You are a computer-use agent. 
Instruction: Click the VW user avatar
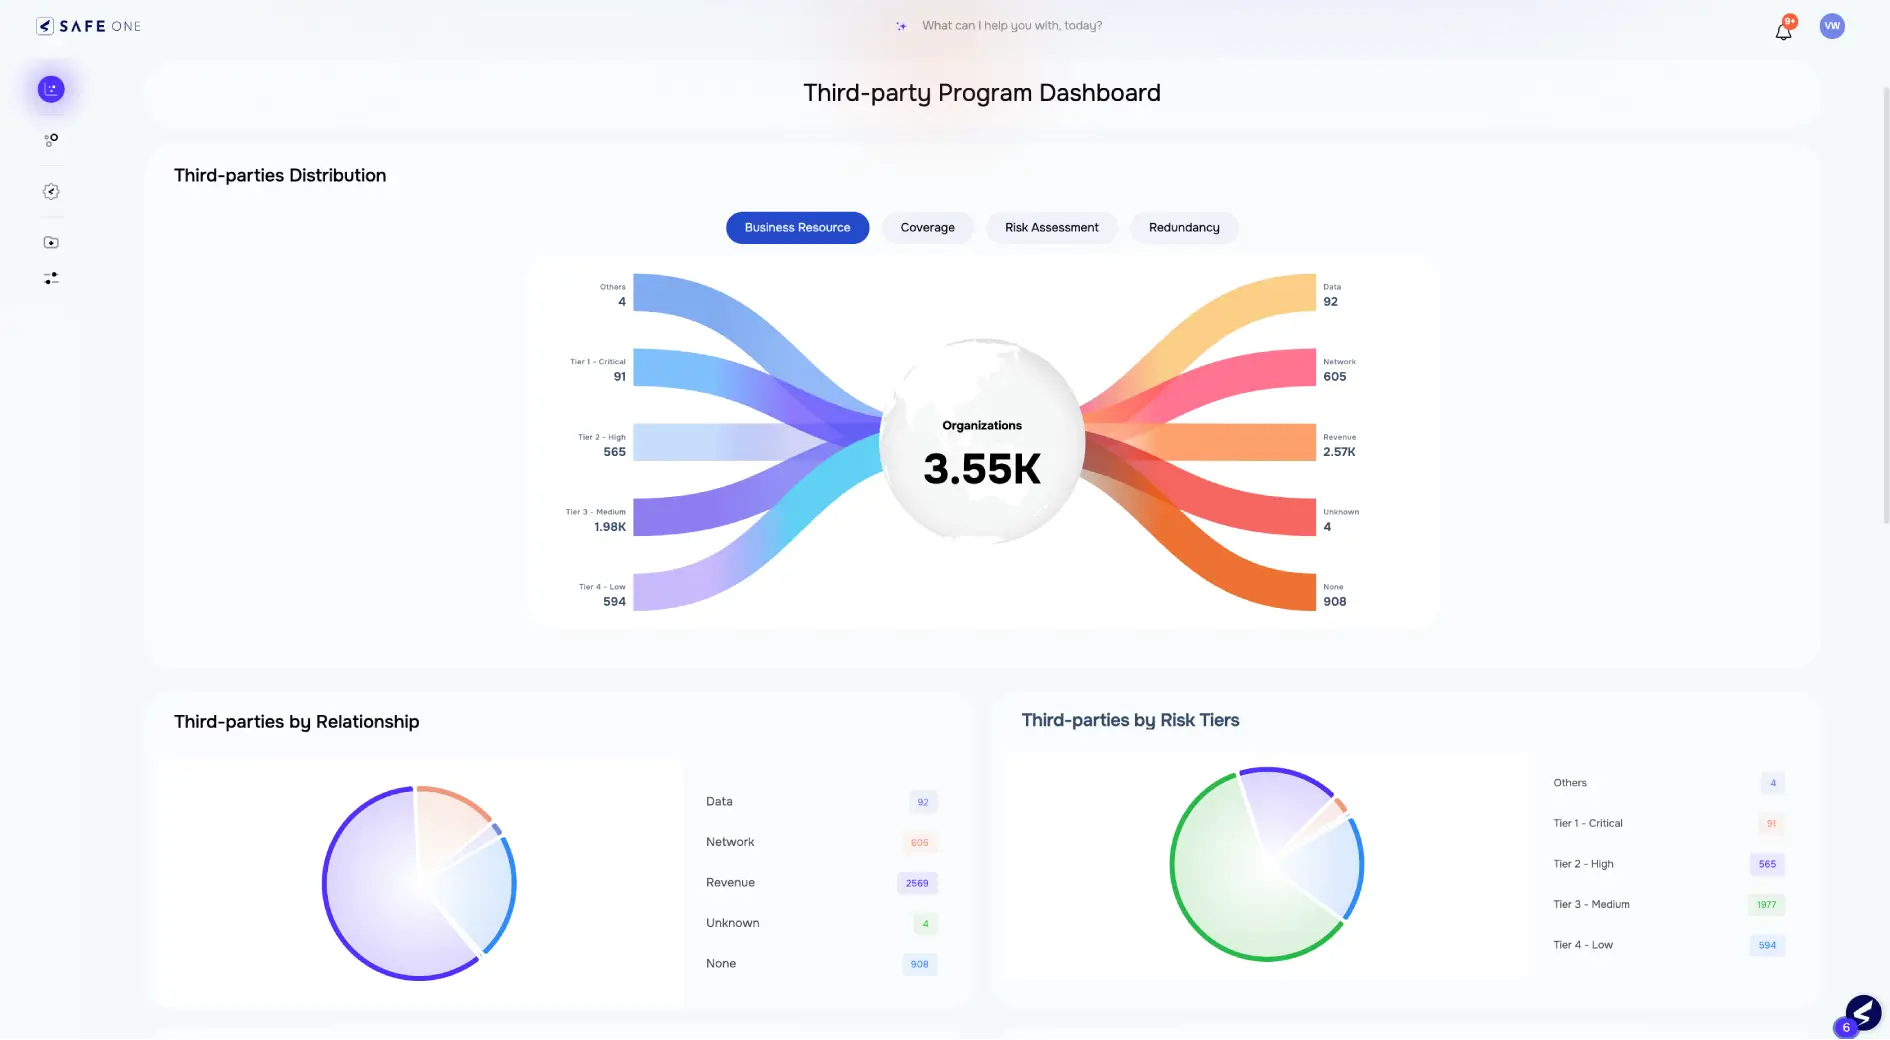click(x=1832, y=26)
